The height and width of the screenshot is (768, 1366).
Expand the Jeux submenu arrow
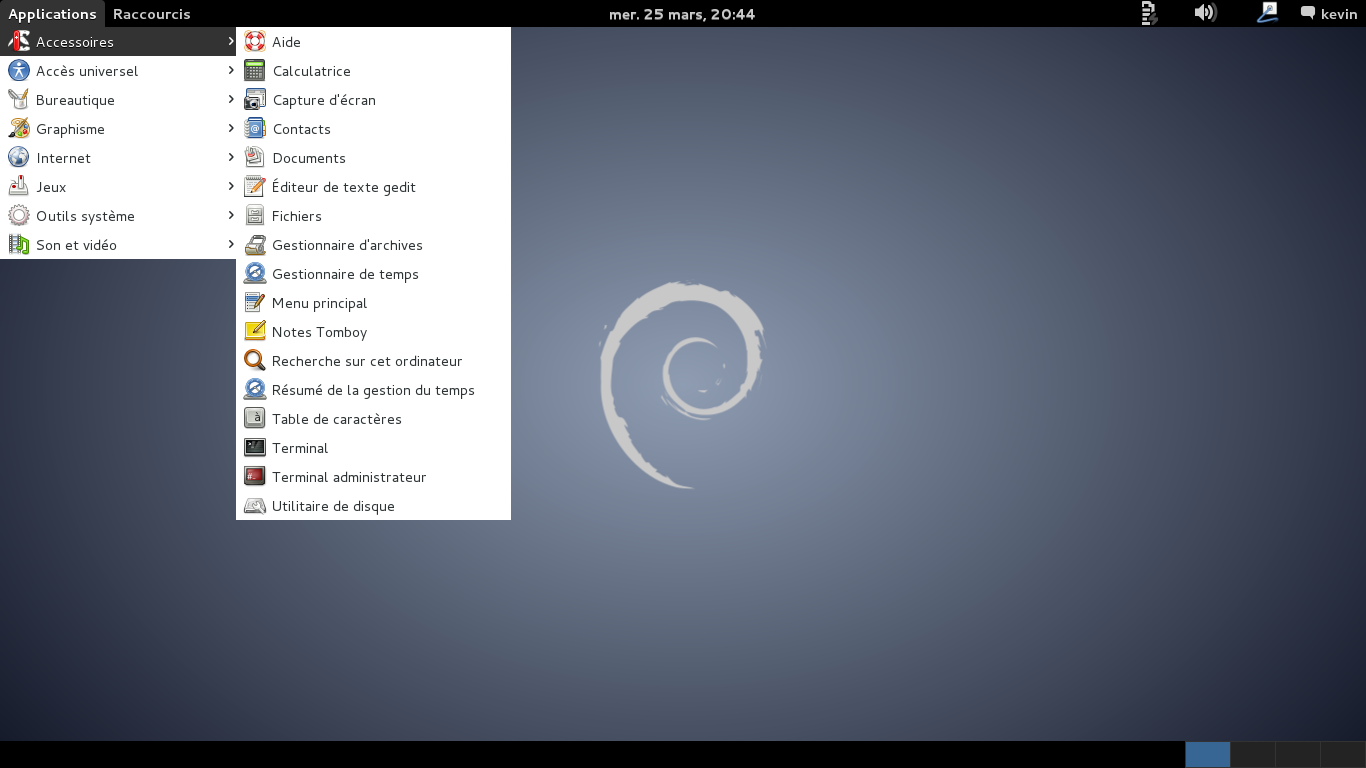coord(231,186)
